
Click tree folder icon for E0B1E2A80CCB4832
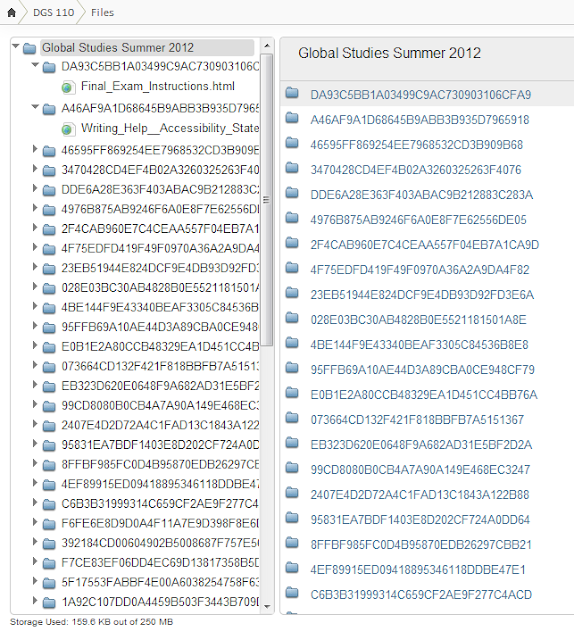49,347
